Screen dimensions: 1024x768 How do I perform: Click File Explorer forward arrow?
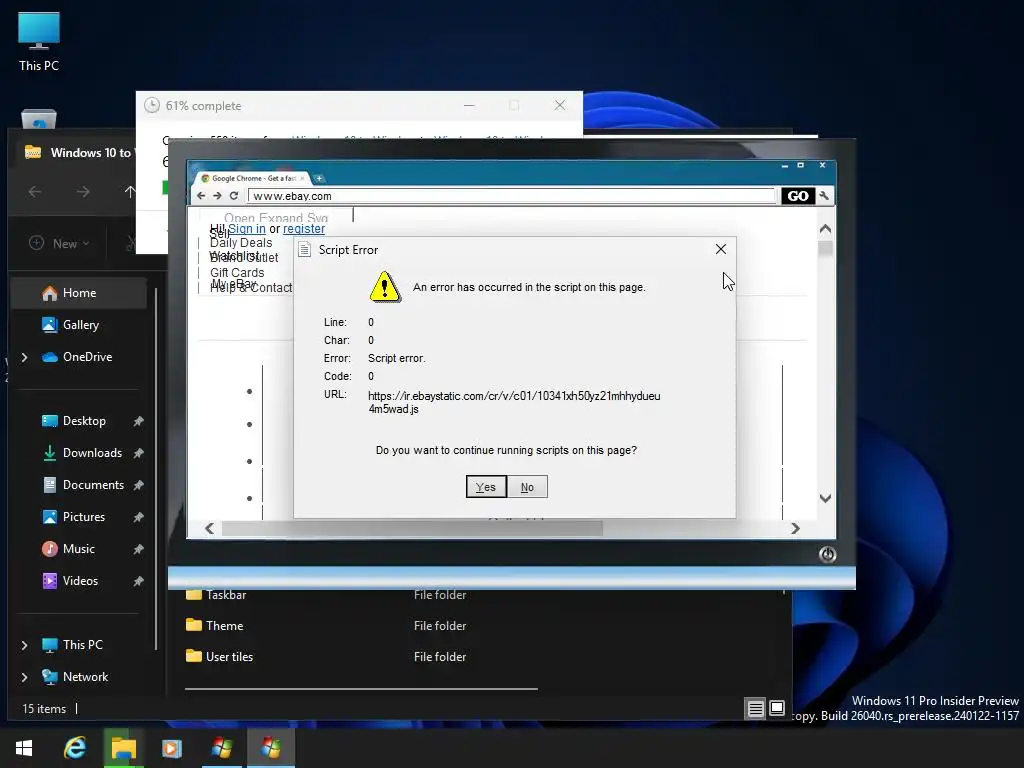point(83,191)
